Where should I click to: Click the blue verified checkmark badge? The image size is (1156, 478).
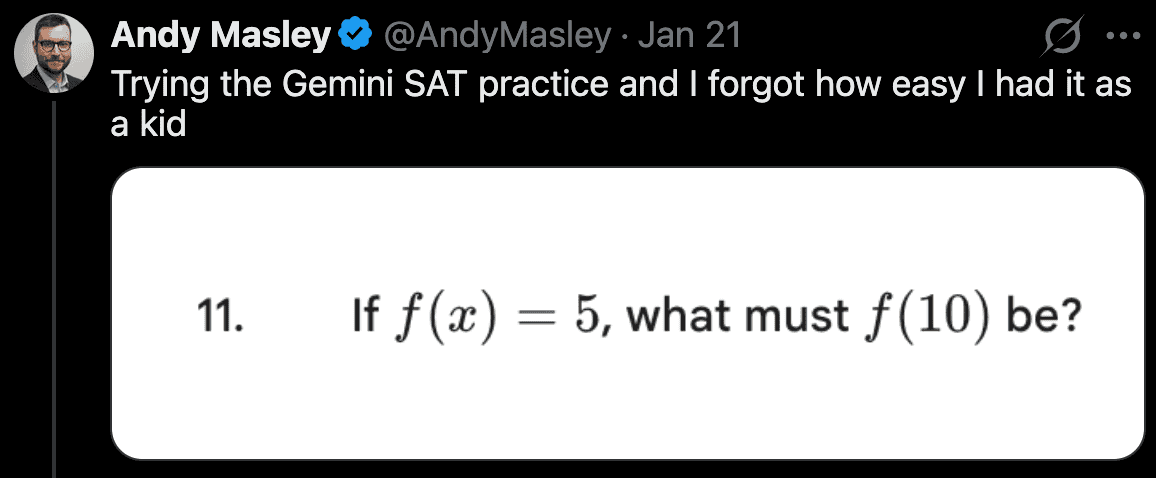click(352, 37)
